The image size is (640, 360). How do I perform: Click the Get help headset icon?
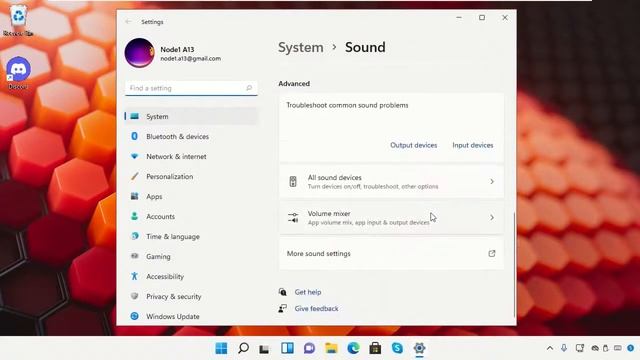pyautogui.click(x=282, y=292)
